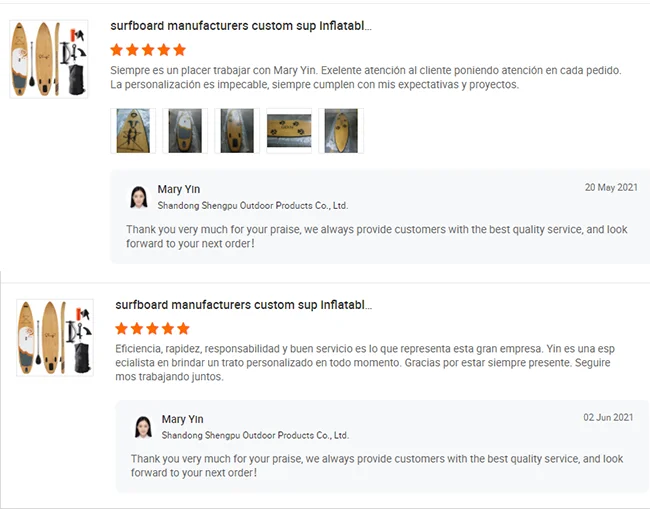The width and height of the screenshot is (650, 509).
Task: Open the second review photo thumbnail
Action: [x=185, y=131]
